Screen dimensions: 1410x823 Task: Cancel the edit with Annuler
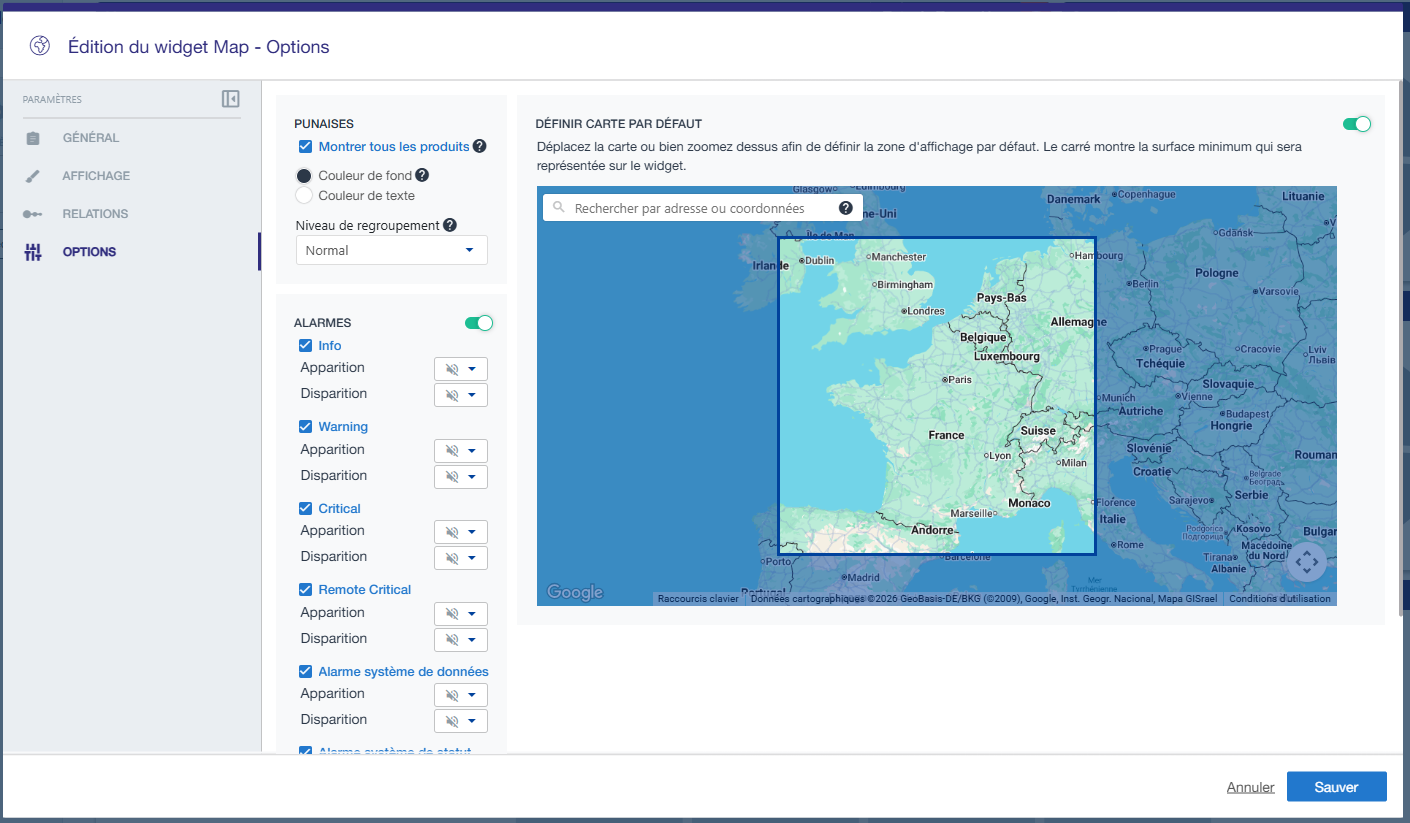1250,788
